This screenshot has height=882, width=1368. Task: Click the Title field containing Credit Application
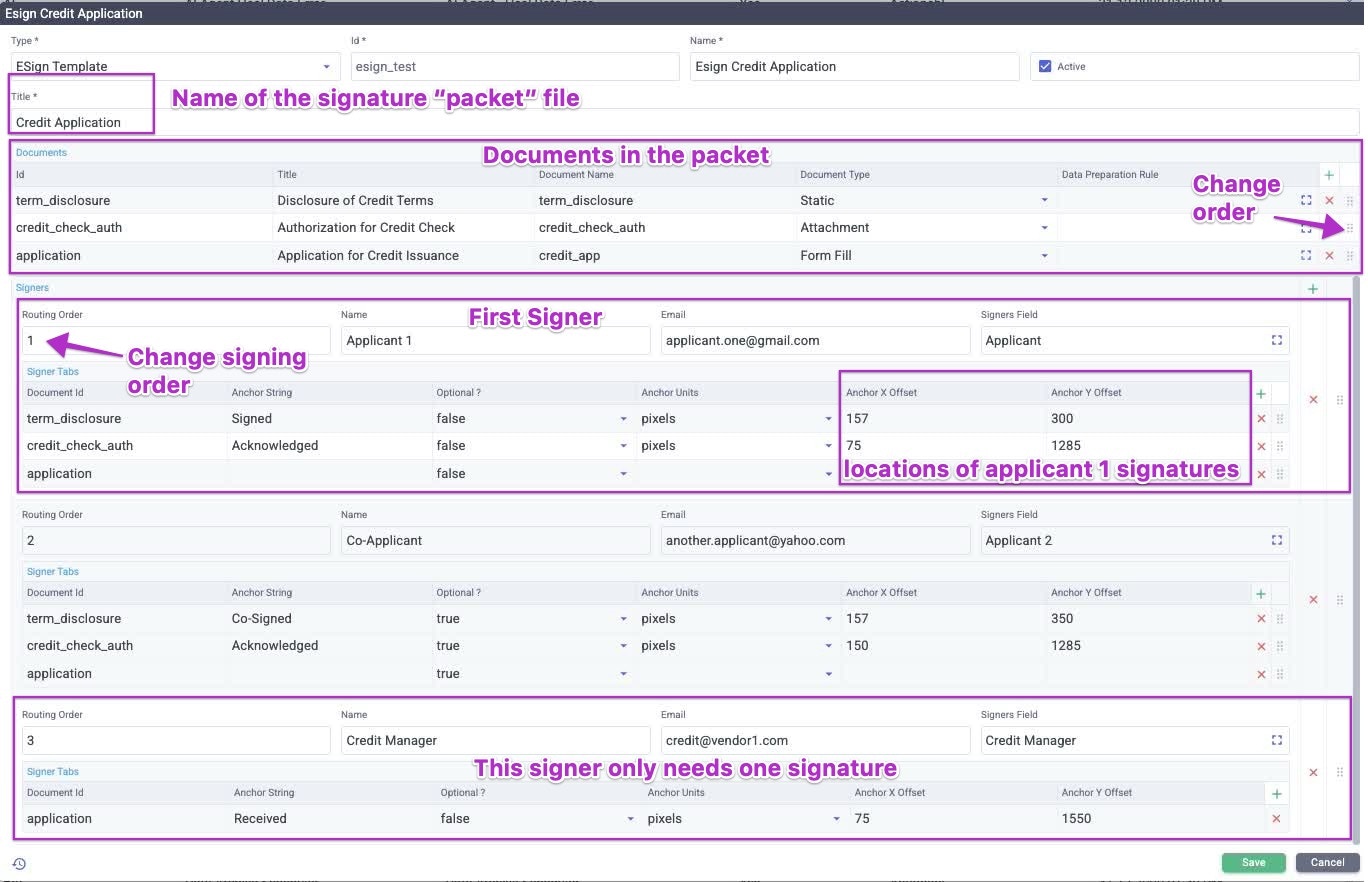tap(80, 122)
